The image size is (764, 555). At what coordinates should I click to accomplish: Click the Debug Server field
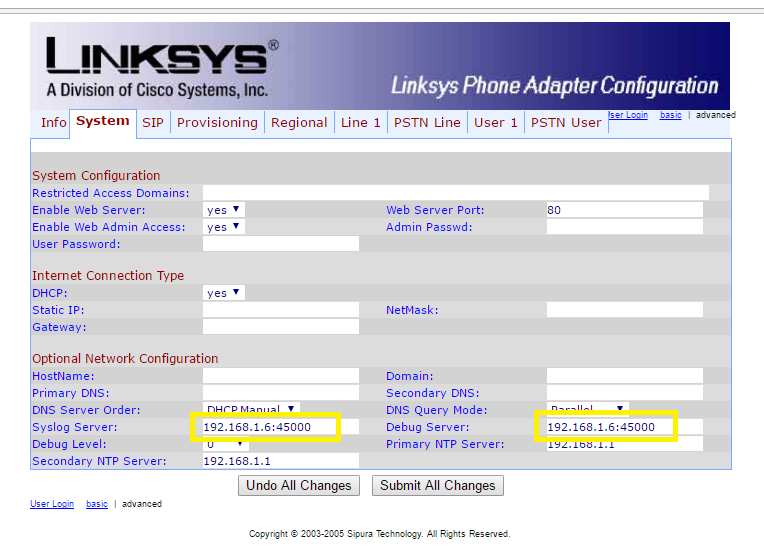pyautogui.click(x=624, y=427)
